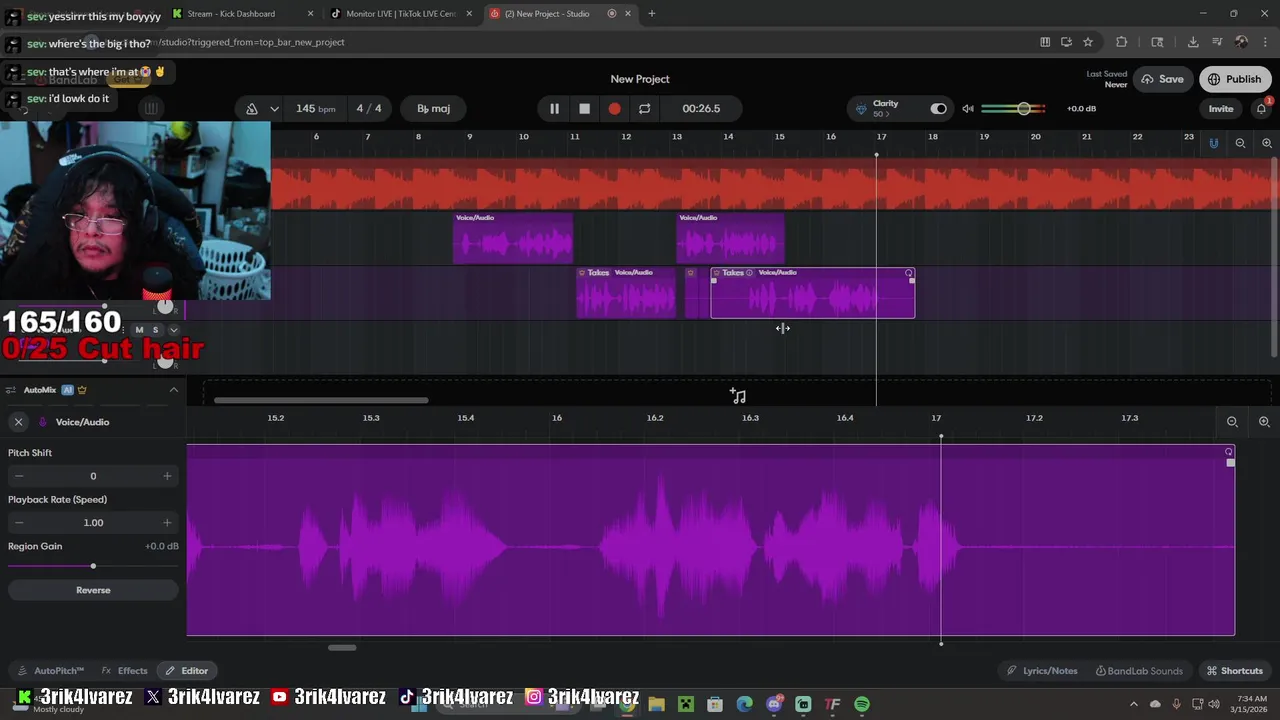Open the Clarity mastering preset

(886, 108)
